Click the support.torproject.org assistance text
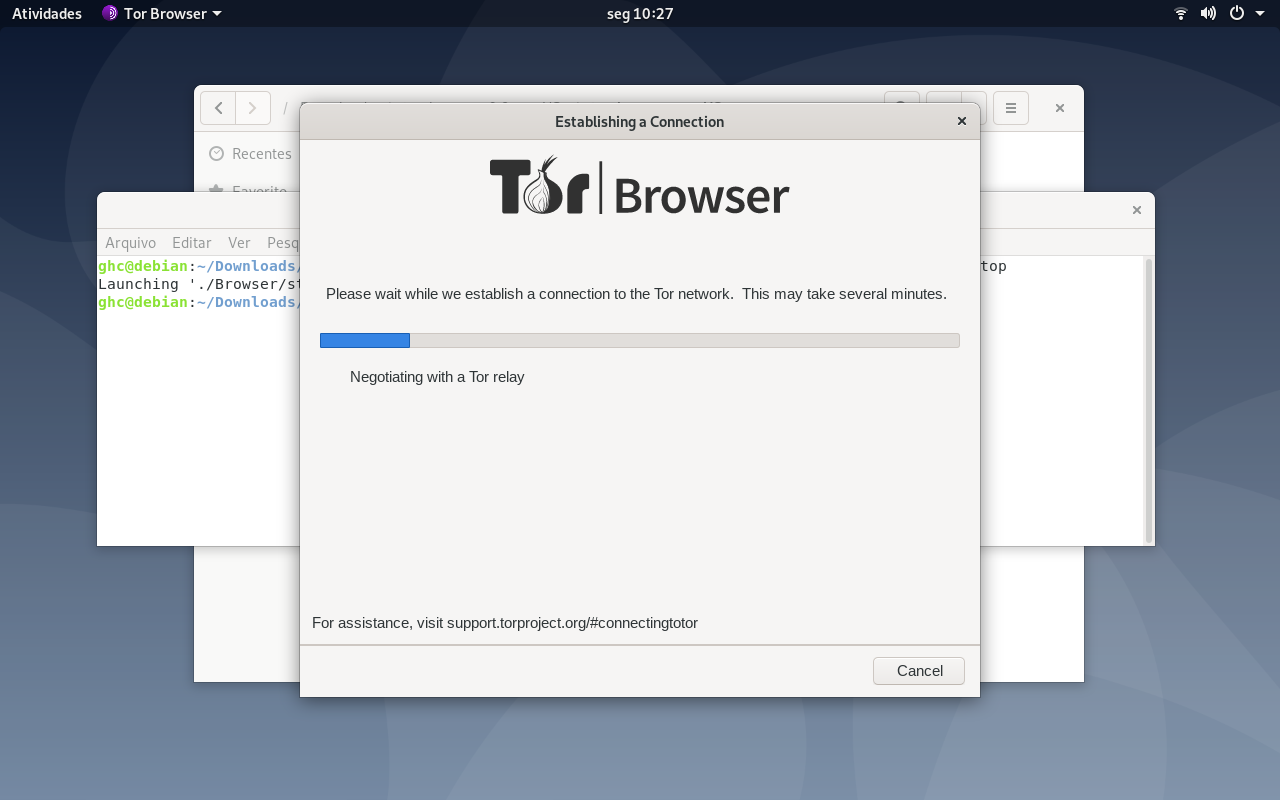The image size is (1280, 800). pyautogui.click(x=505, y=623)
